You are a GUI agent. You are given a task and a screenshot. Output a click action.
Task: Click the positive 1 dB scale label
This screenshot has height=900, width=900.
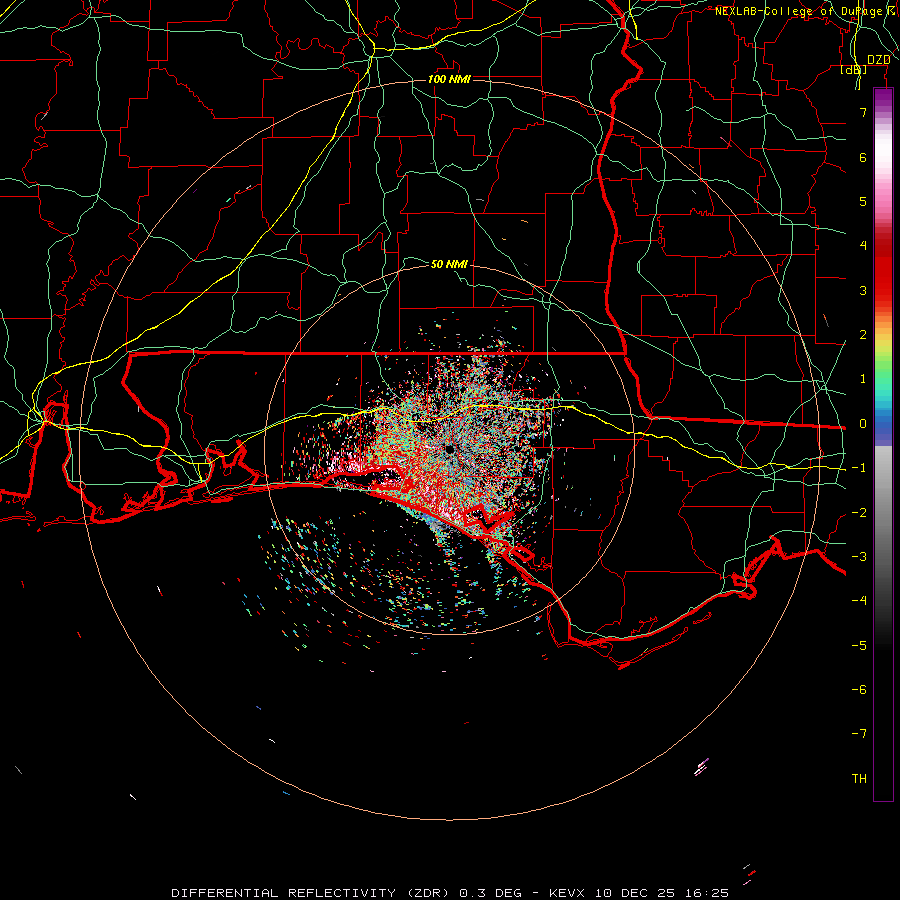(863, 379)
